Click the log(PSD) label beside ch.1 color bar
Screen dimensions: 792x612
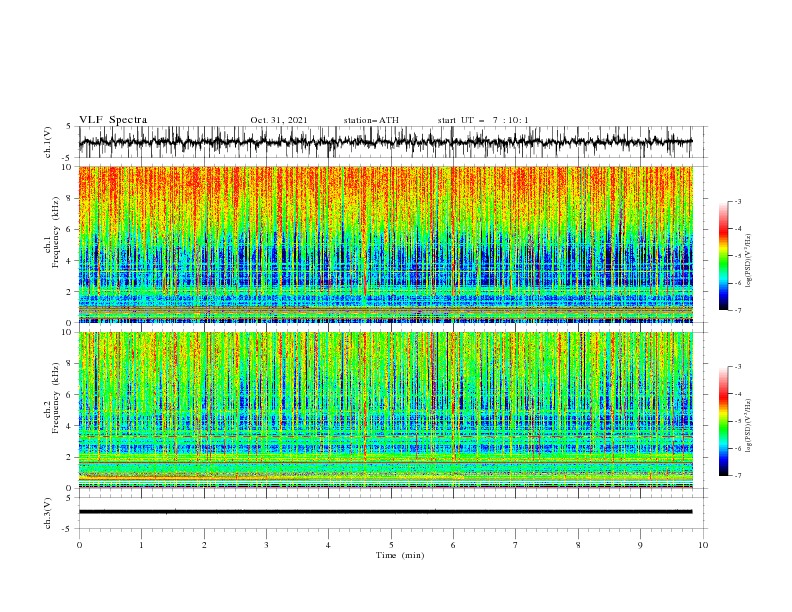749,261
